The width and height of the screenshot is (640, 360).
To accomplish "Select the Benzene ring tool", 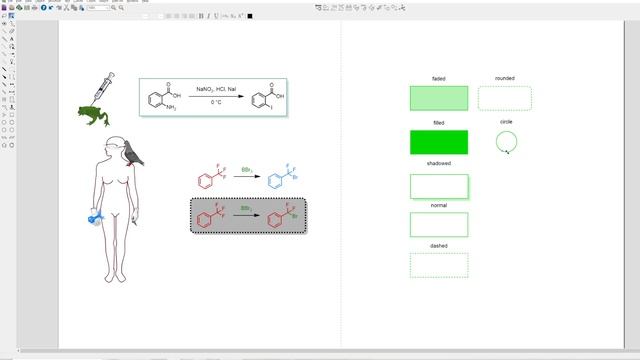I will (x=12, y=145).
